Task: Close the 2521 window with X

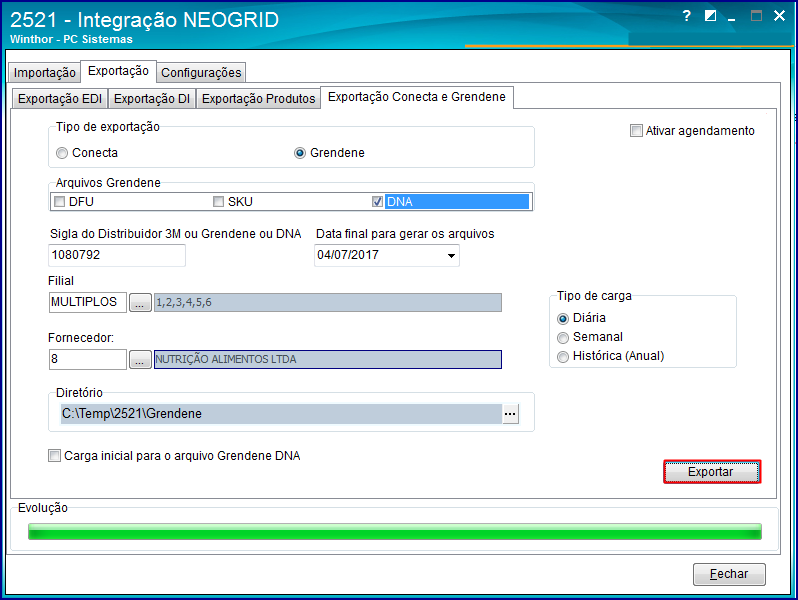Action: coord(779,16)
